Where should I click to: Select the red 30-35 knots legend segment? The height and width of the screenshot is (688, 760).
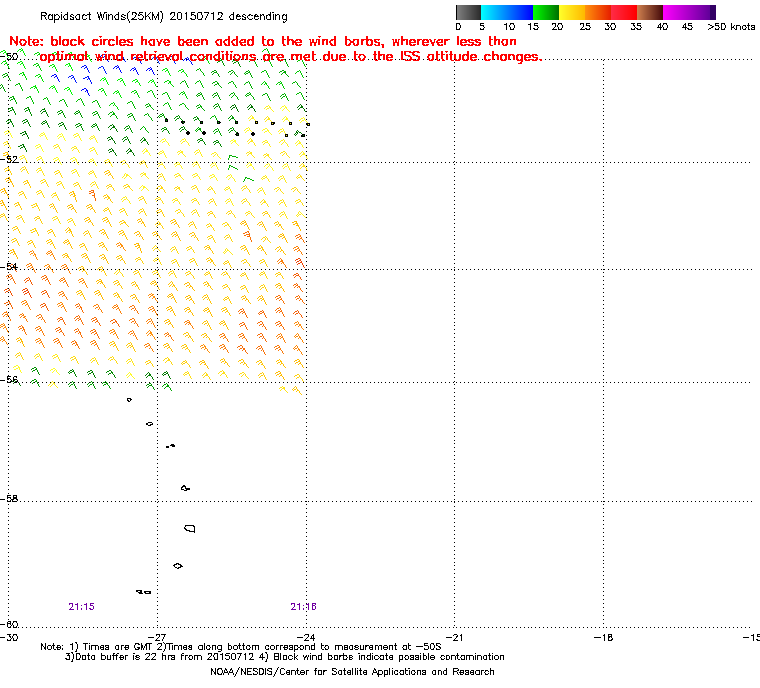[624, 12]
